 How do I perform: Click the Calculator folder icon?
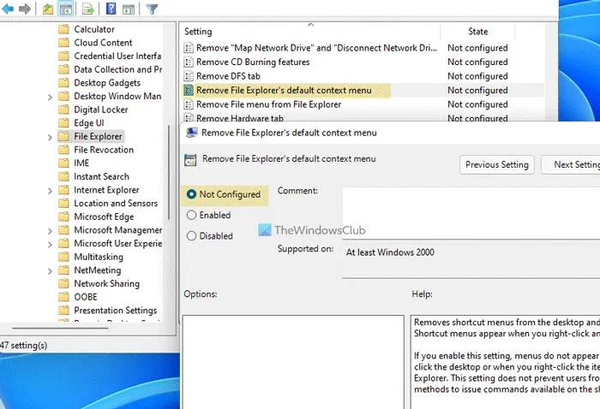[64, 29]
